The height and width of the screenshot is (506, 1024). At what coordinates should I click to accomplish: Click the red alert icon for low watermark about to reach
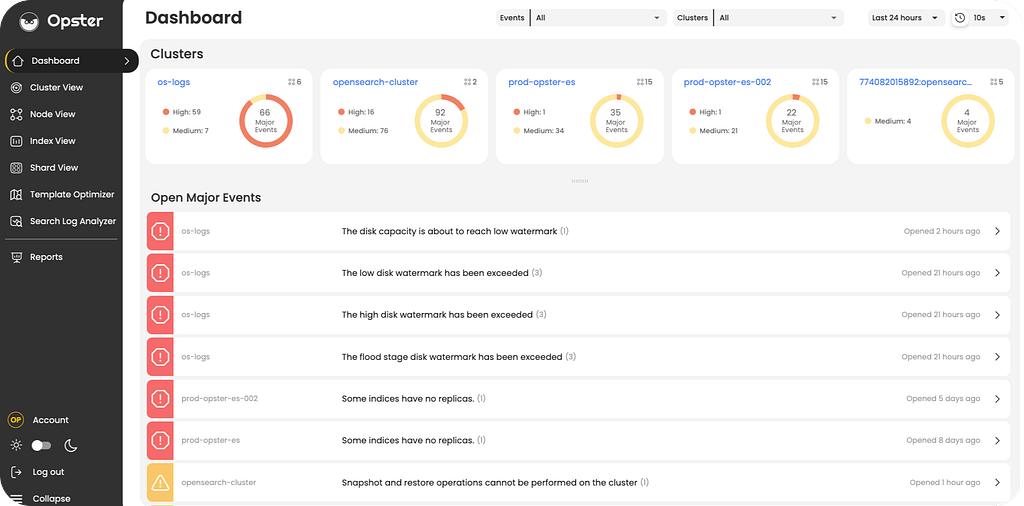160,231
